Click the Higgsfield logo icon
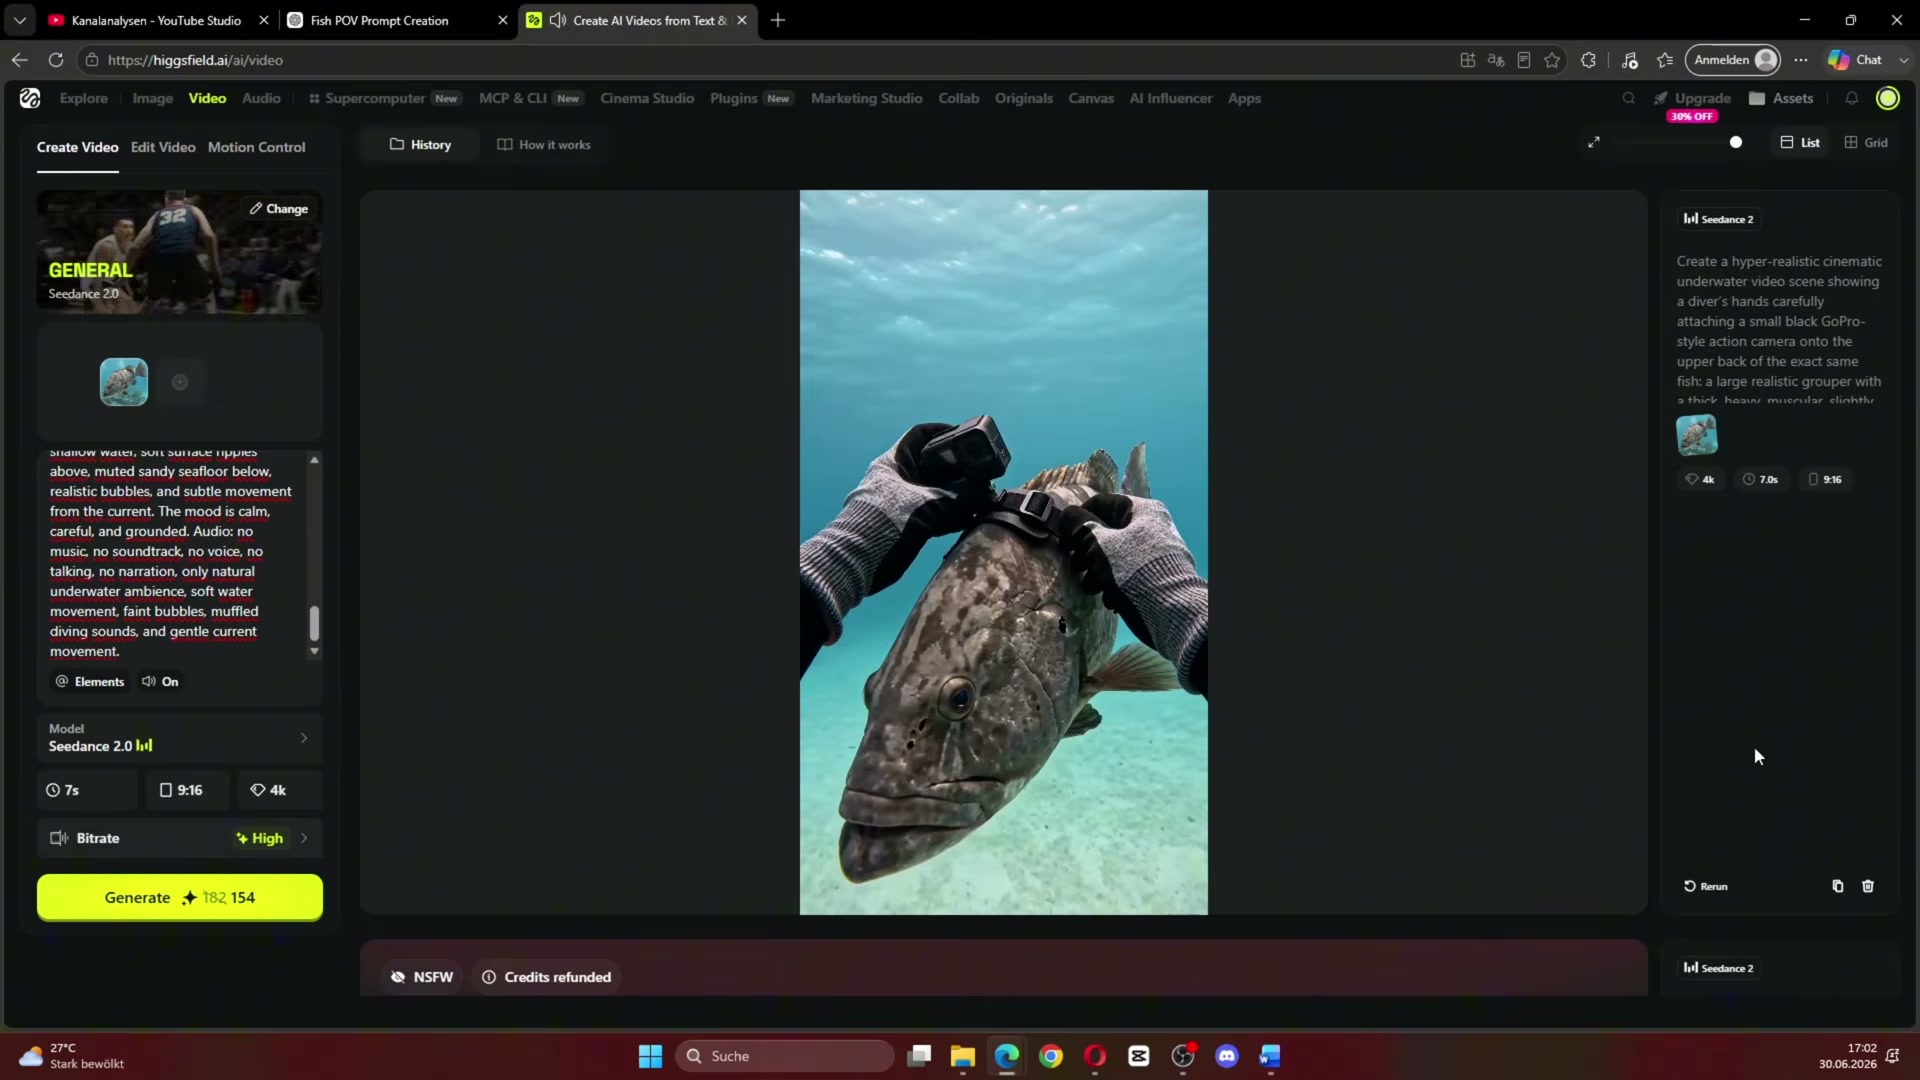Screen dimensions: 1920x1080 (x=30, y=98)
